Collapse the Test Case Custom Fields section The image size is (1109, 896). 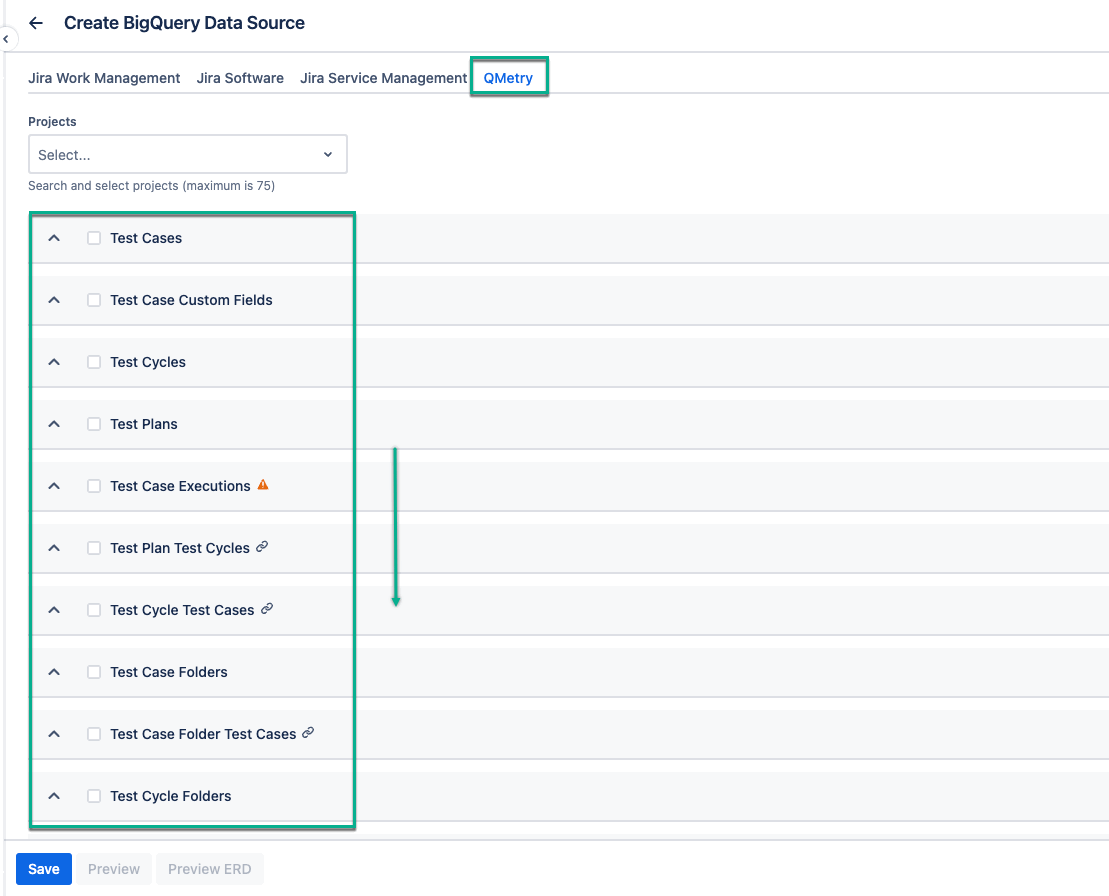[53, 299]
